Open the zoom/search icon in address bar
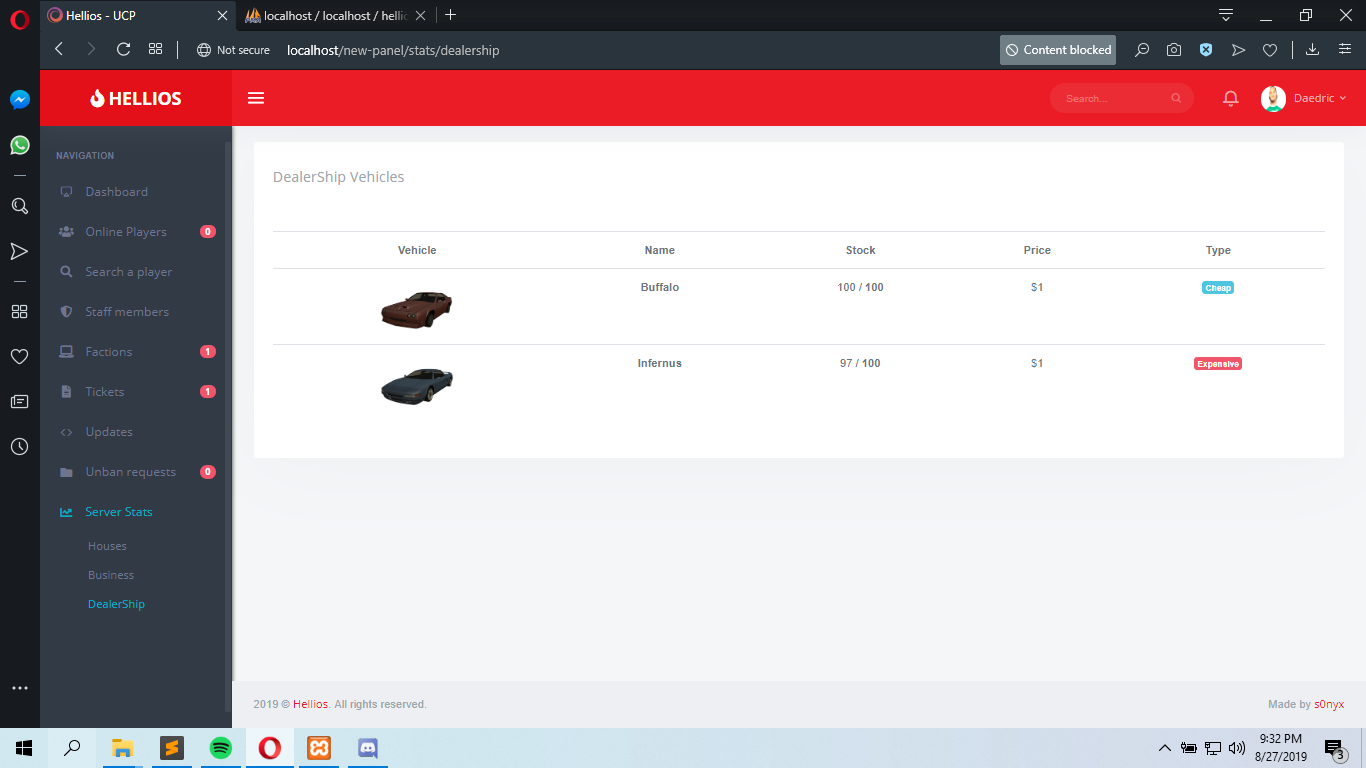This screenshot has height=768, width=1366. coord(1142,50)
